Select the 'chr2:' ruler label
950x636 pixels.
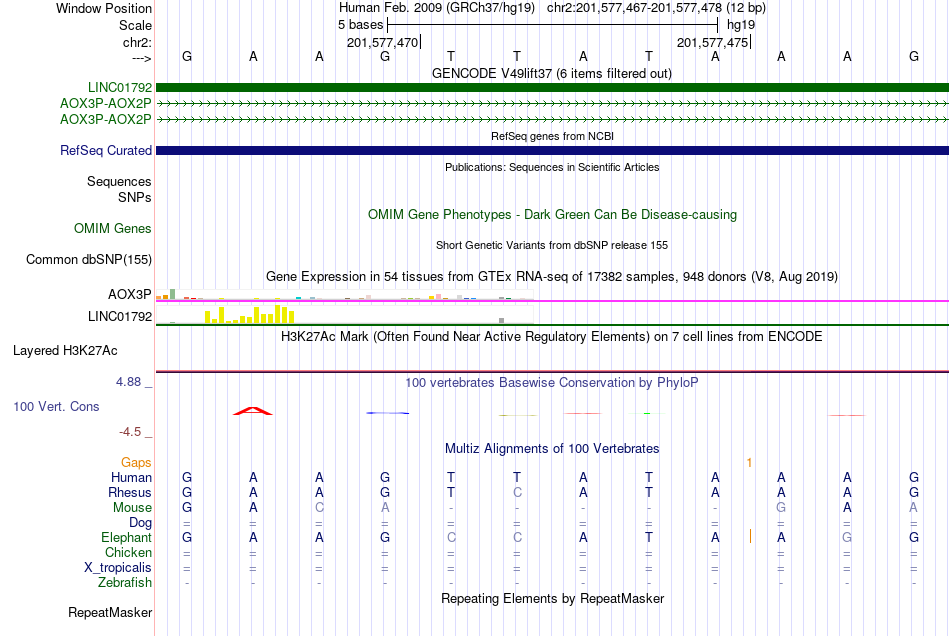pos(137,42)
